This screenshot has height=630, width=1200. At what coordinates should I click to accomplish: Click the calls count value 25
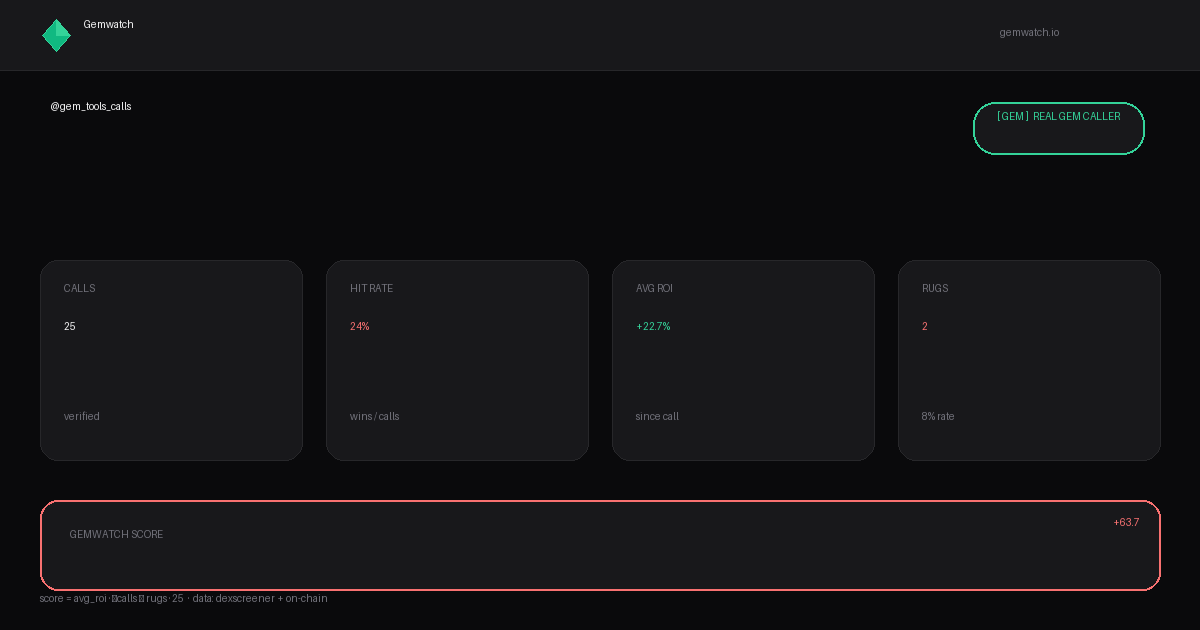click(x=70, y=327)
